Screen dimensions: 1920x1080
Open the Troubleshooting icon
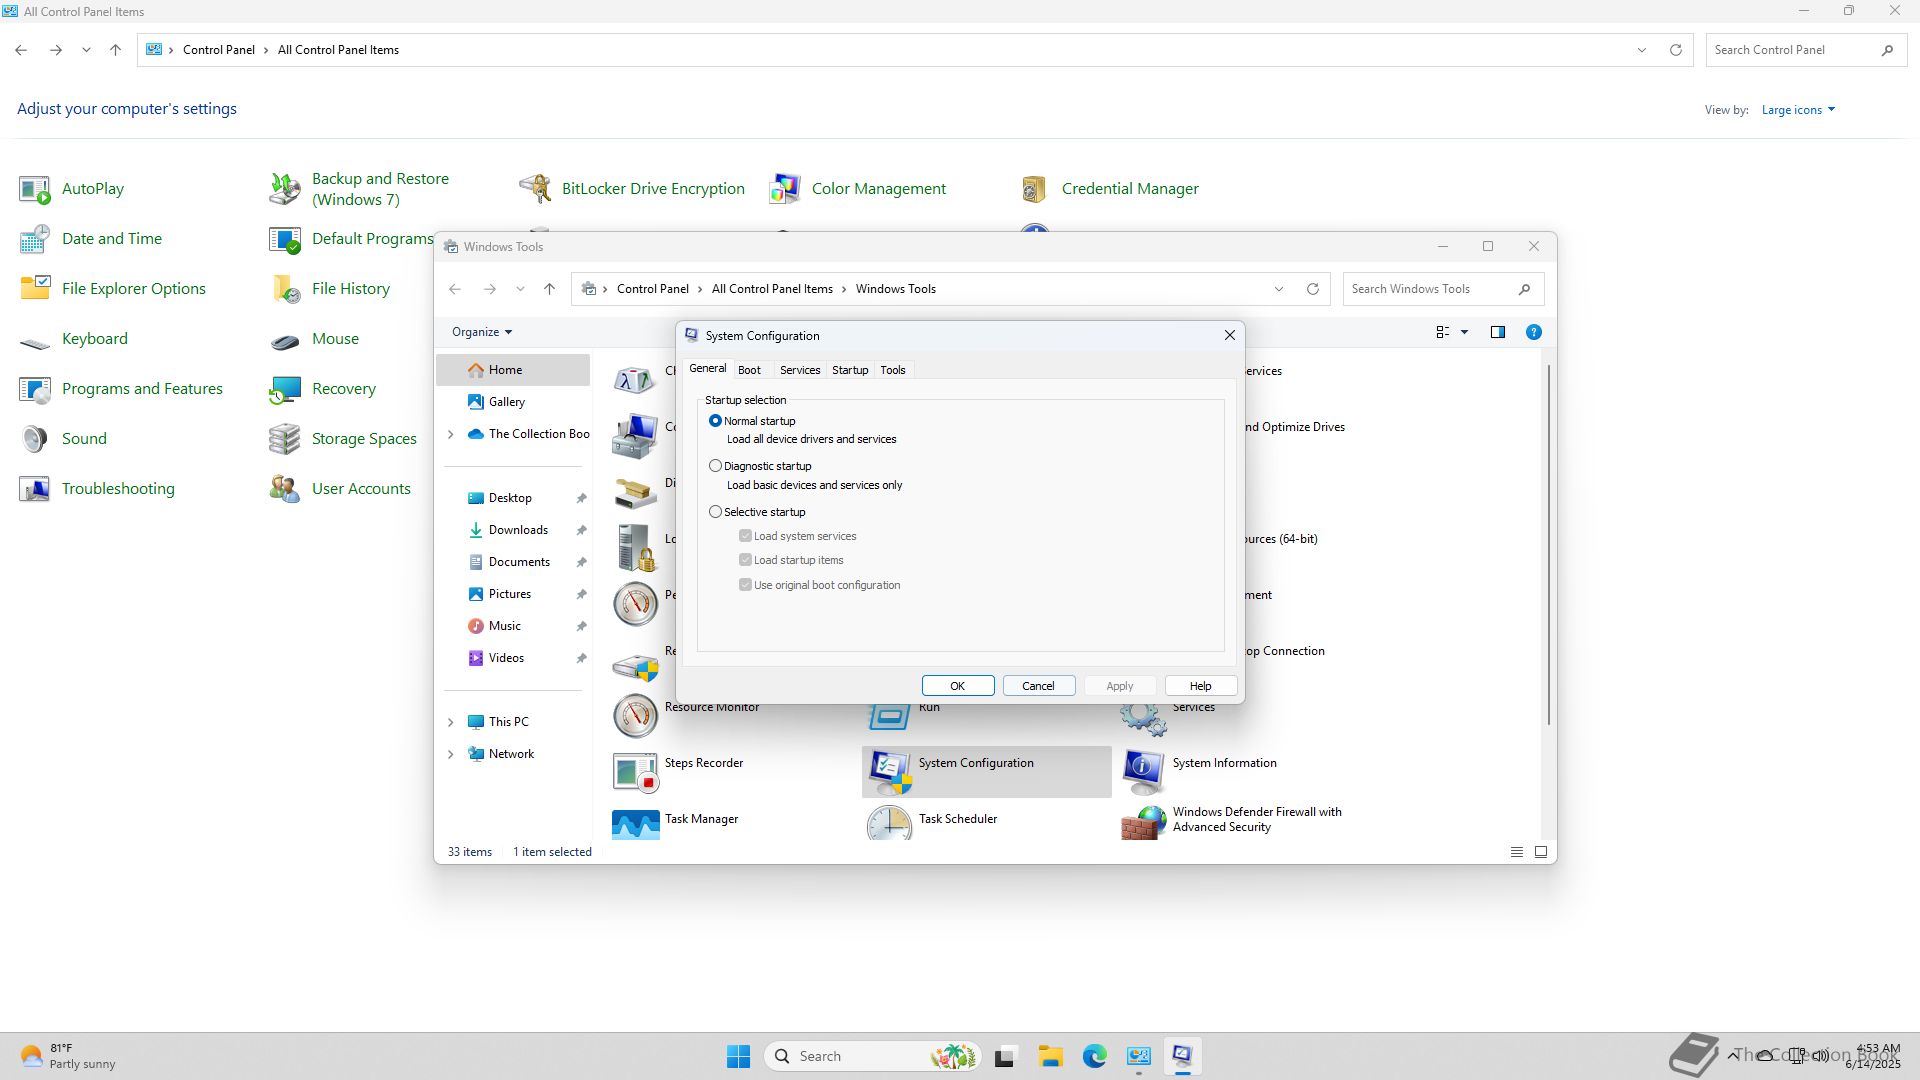click(x=35, y=488)
